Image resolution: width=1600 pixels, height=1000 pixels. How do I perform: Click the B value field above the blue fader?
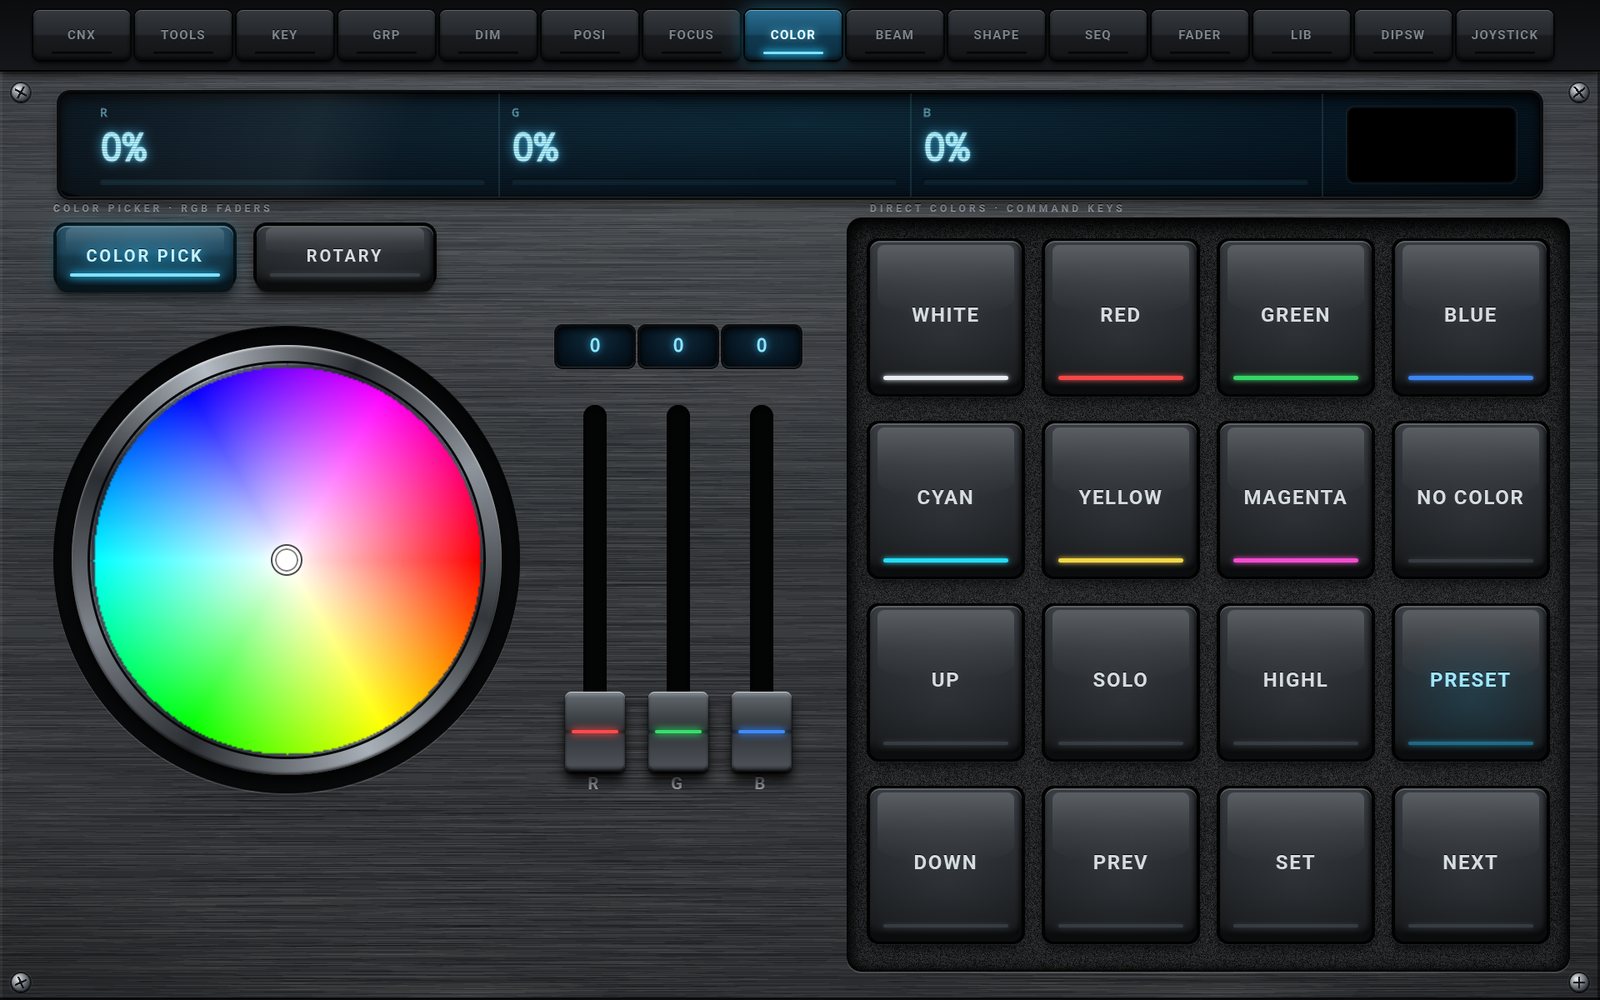(761, 346)
